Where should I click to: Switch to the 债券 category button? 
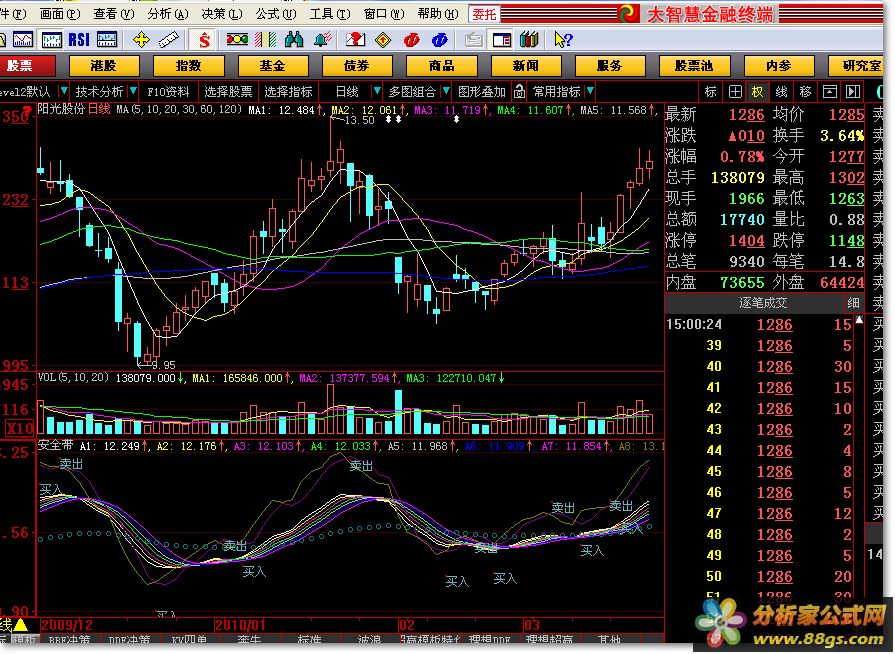(x=357, y=66)
